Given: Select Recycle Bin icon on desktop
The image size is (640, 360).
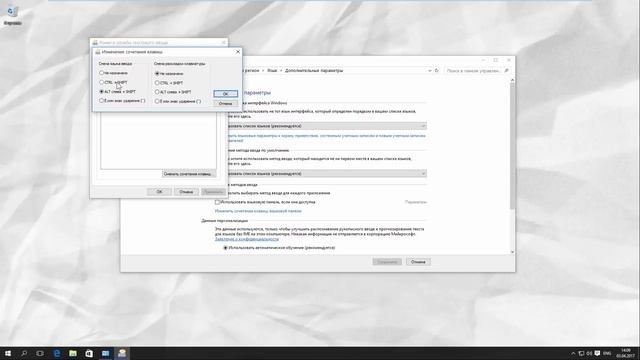Looking at the screenshot, I should 12,16.
